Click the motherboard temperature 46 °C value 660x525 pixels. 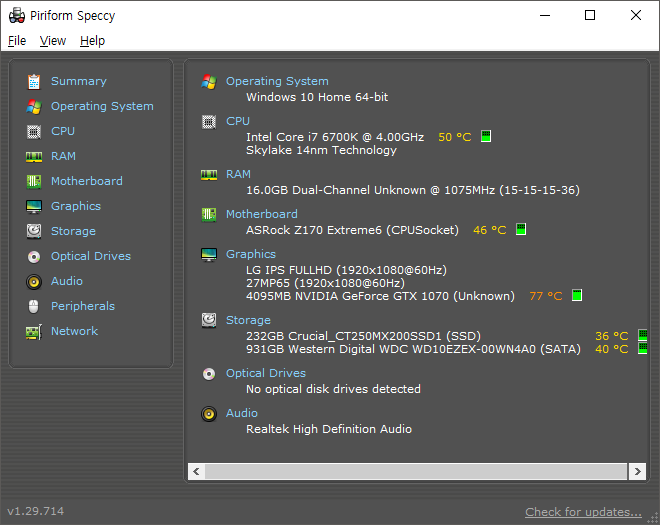pyautogui.click(x=490, y=230)
